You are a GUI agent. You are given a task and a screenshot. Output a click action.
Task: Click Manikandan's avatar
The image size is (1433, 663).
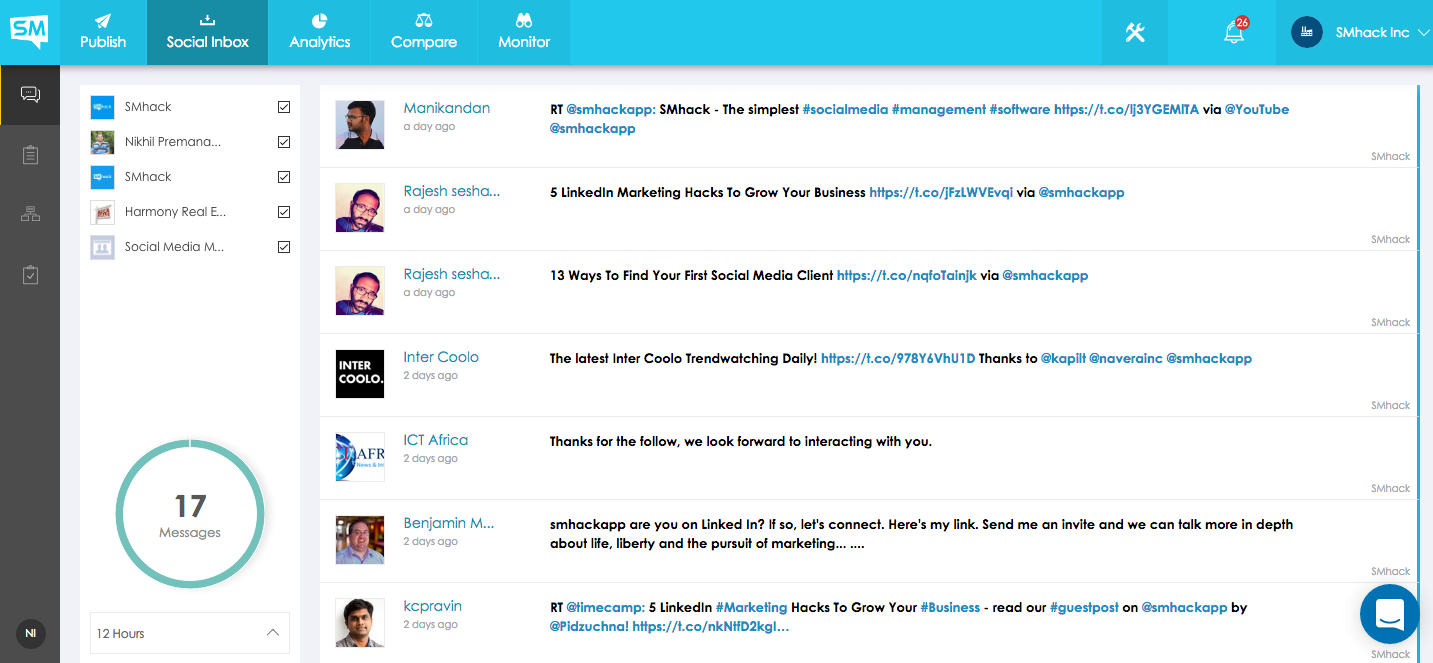(360, 125)
